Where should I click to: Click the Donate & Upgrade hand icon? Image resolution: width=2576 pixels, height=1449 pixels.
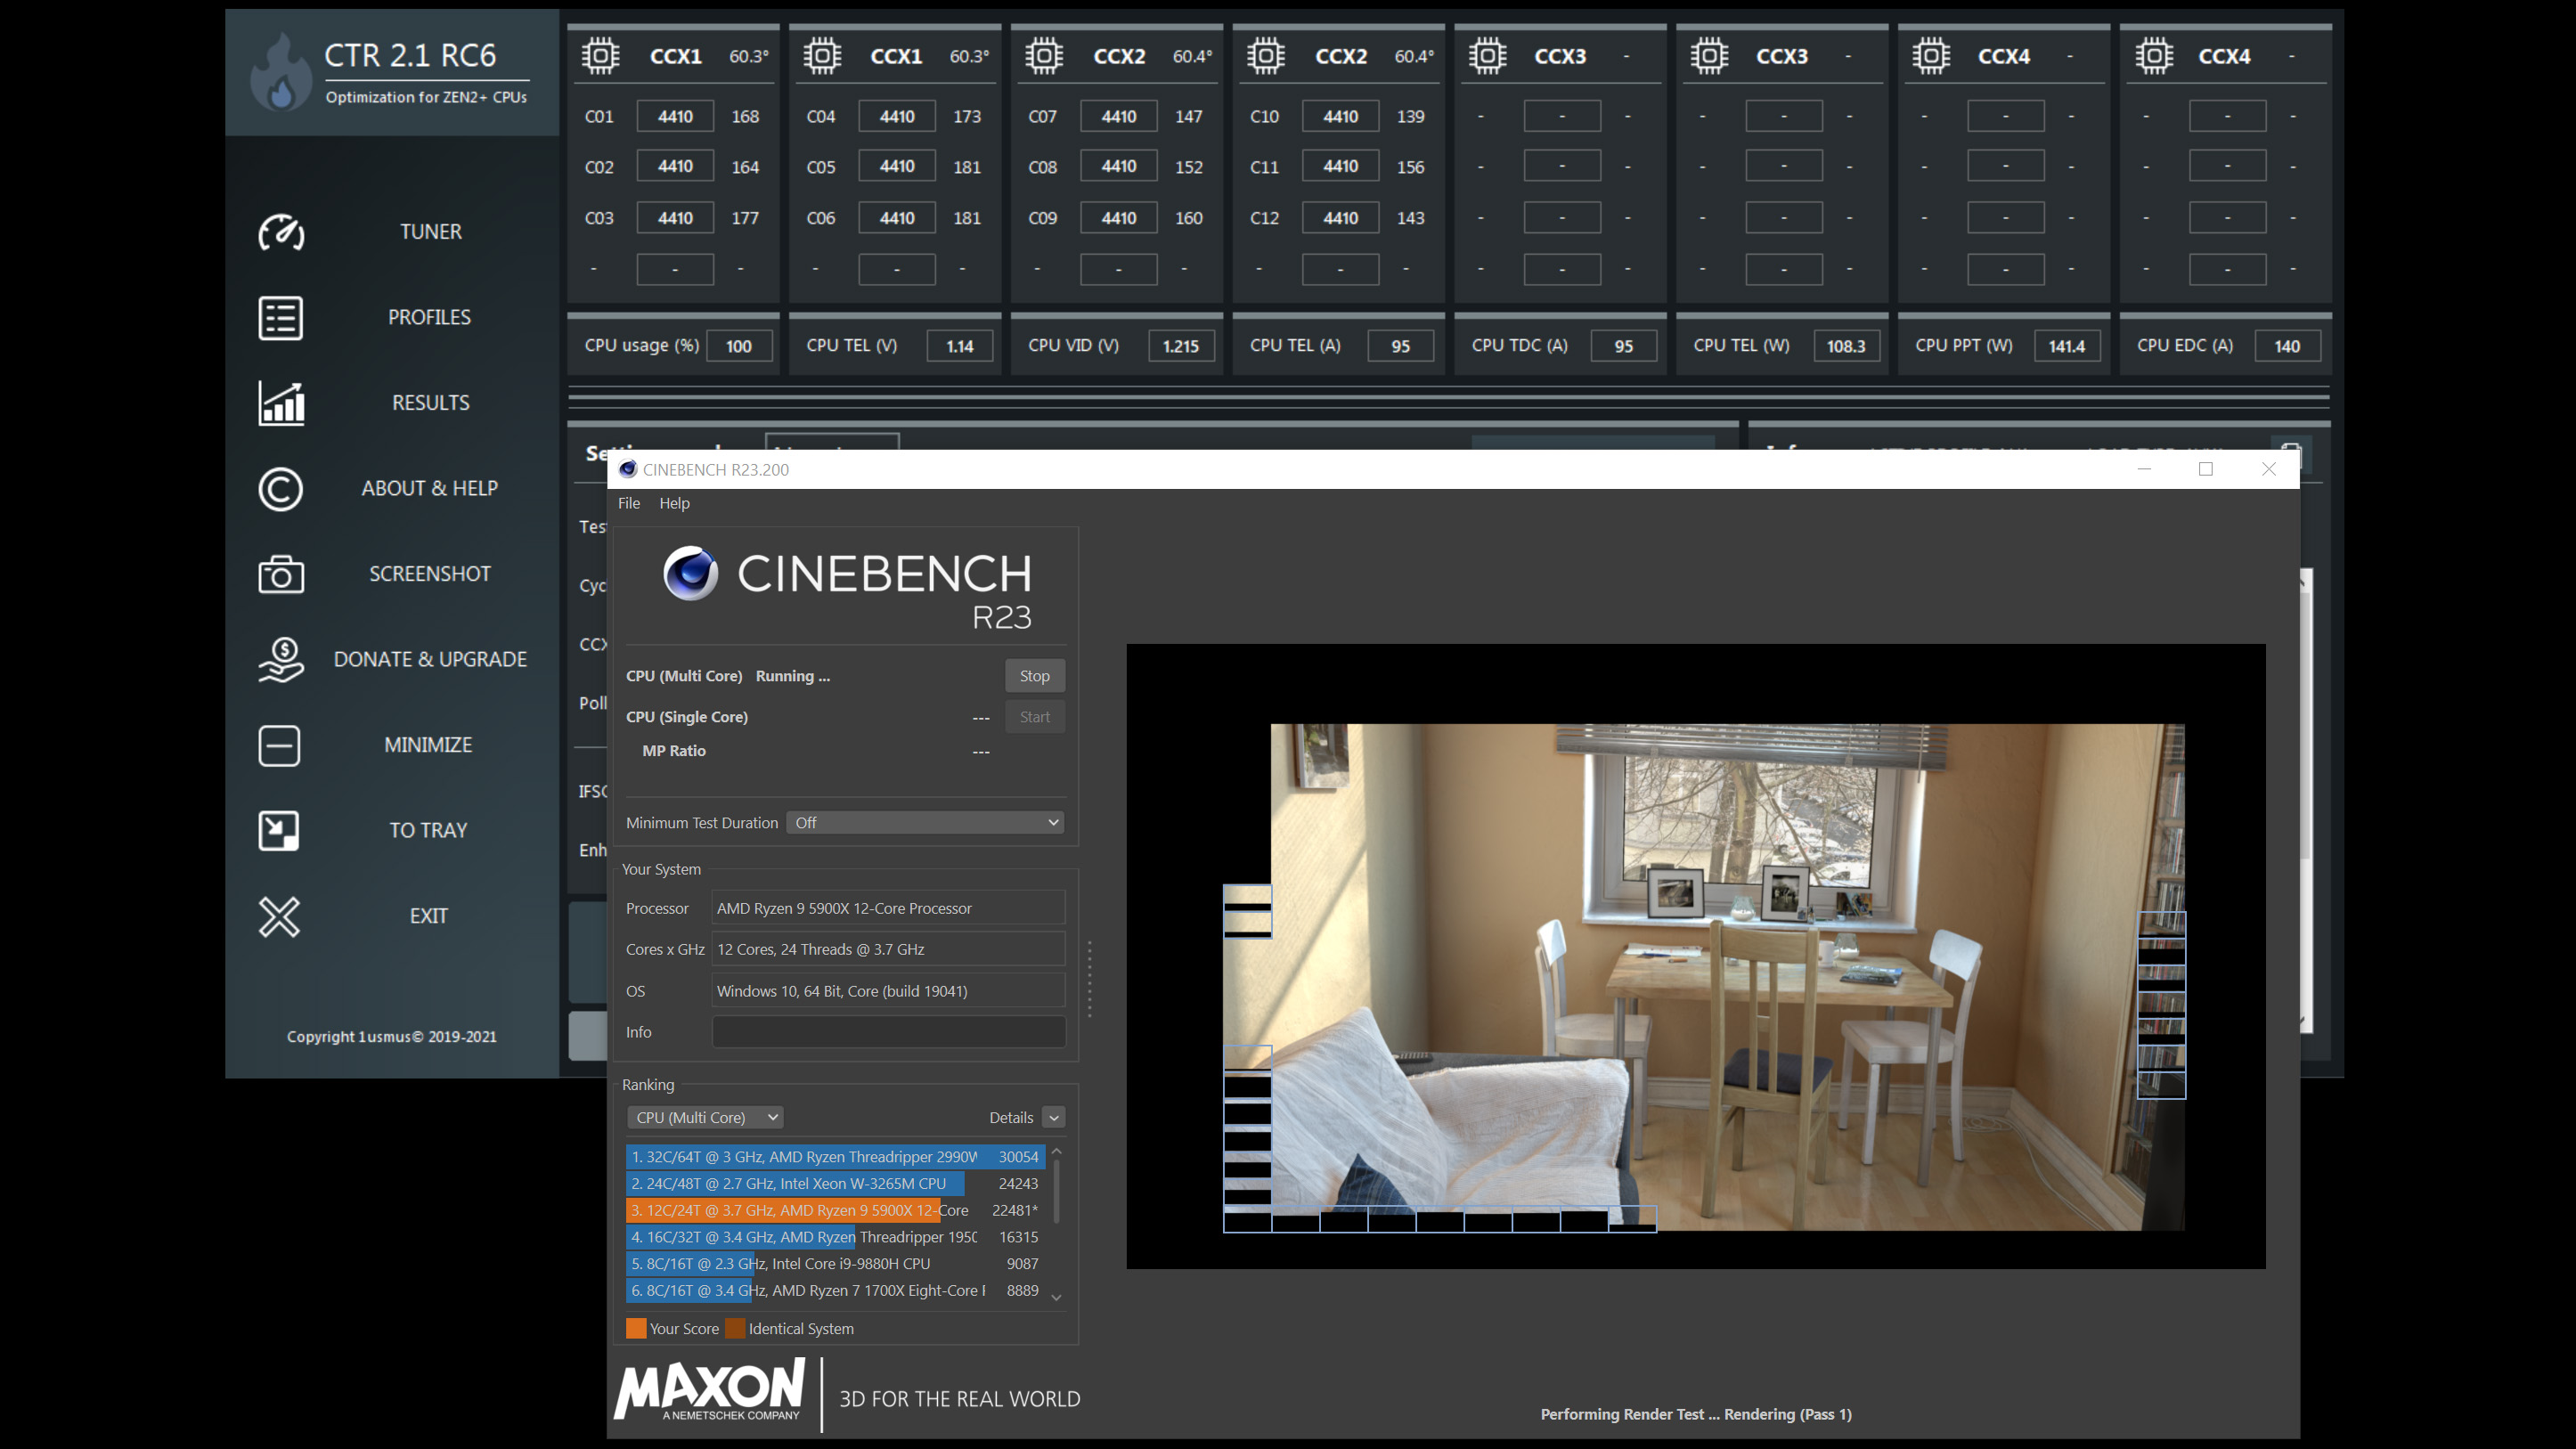point(281,660)
